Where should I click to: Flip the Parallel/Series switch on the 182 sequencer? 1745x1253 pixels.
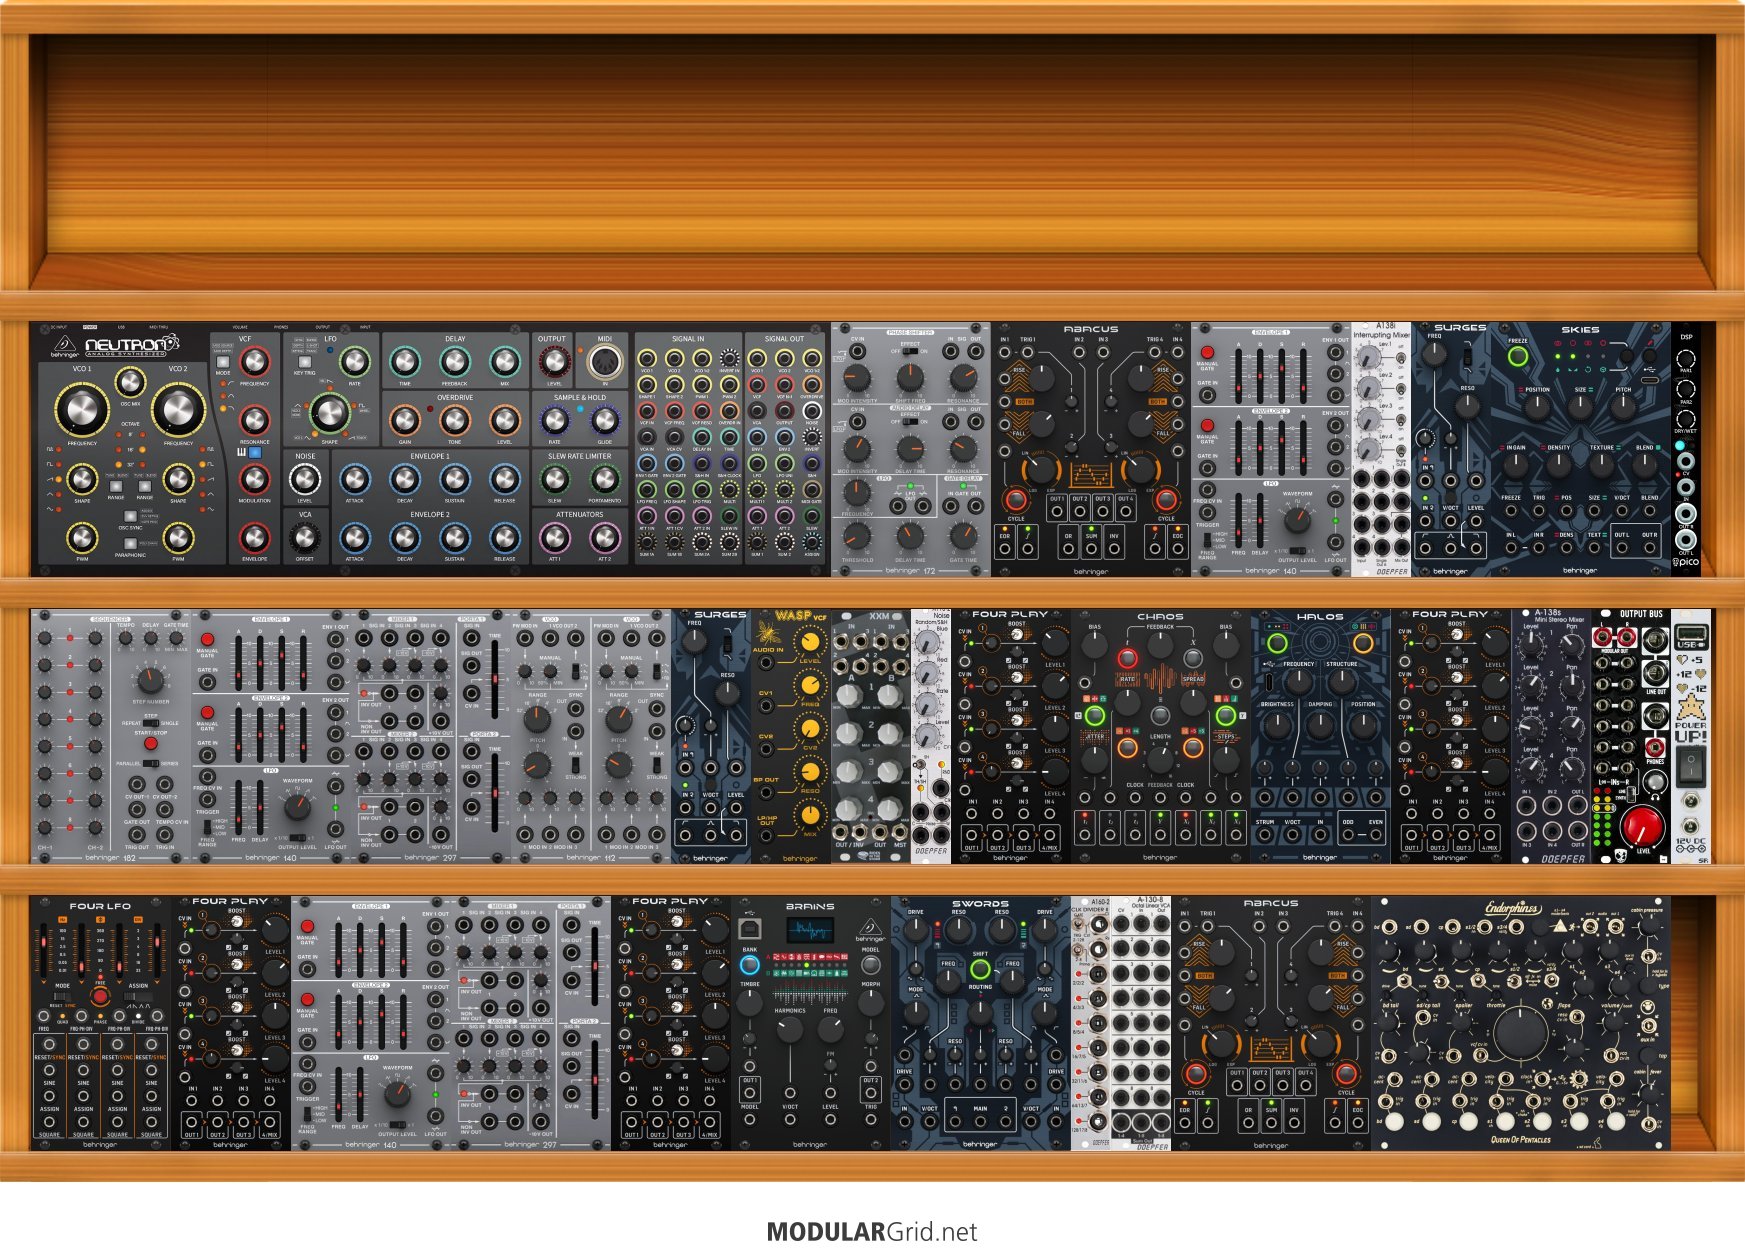click(150, 763)
